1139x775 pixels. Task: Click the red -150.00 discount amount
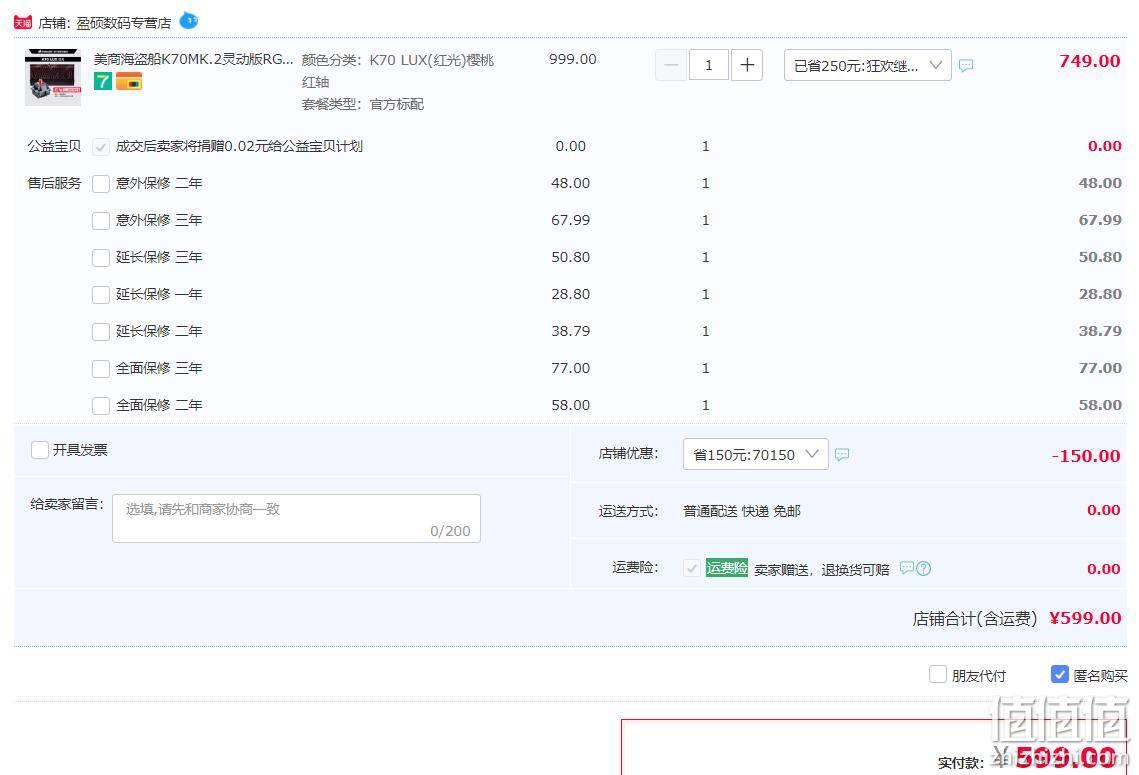(x=1086, y=456)
